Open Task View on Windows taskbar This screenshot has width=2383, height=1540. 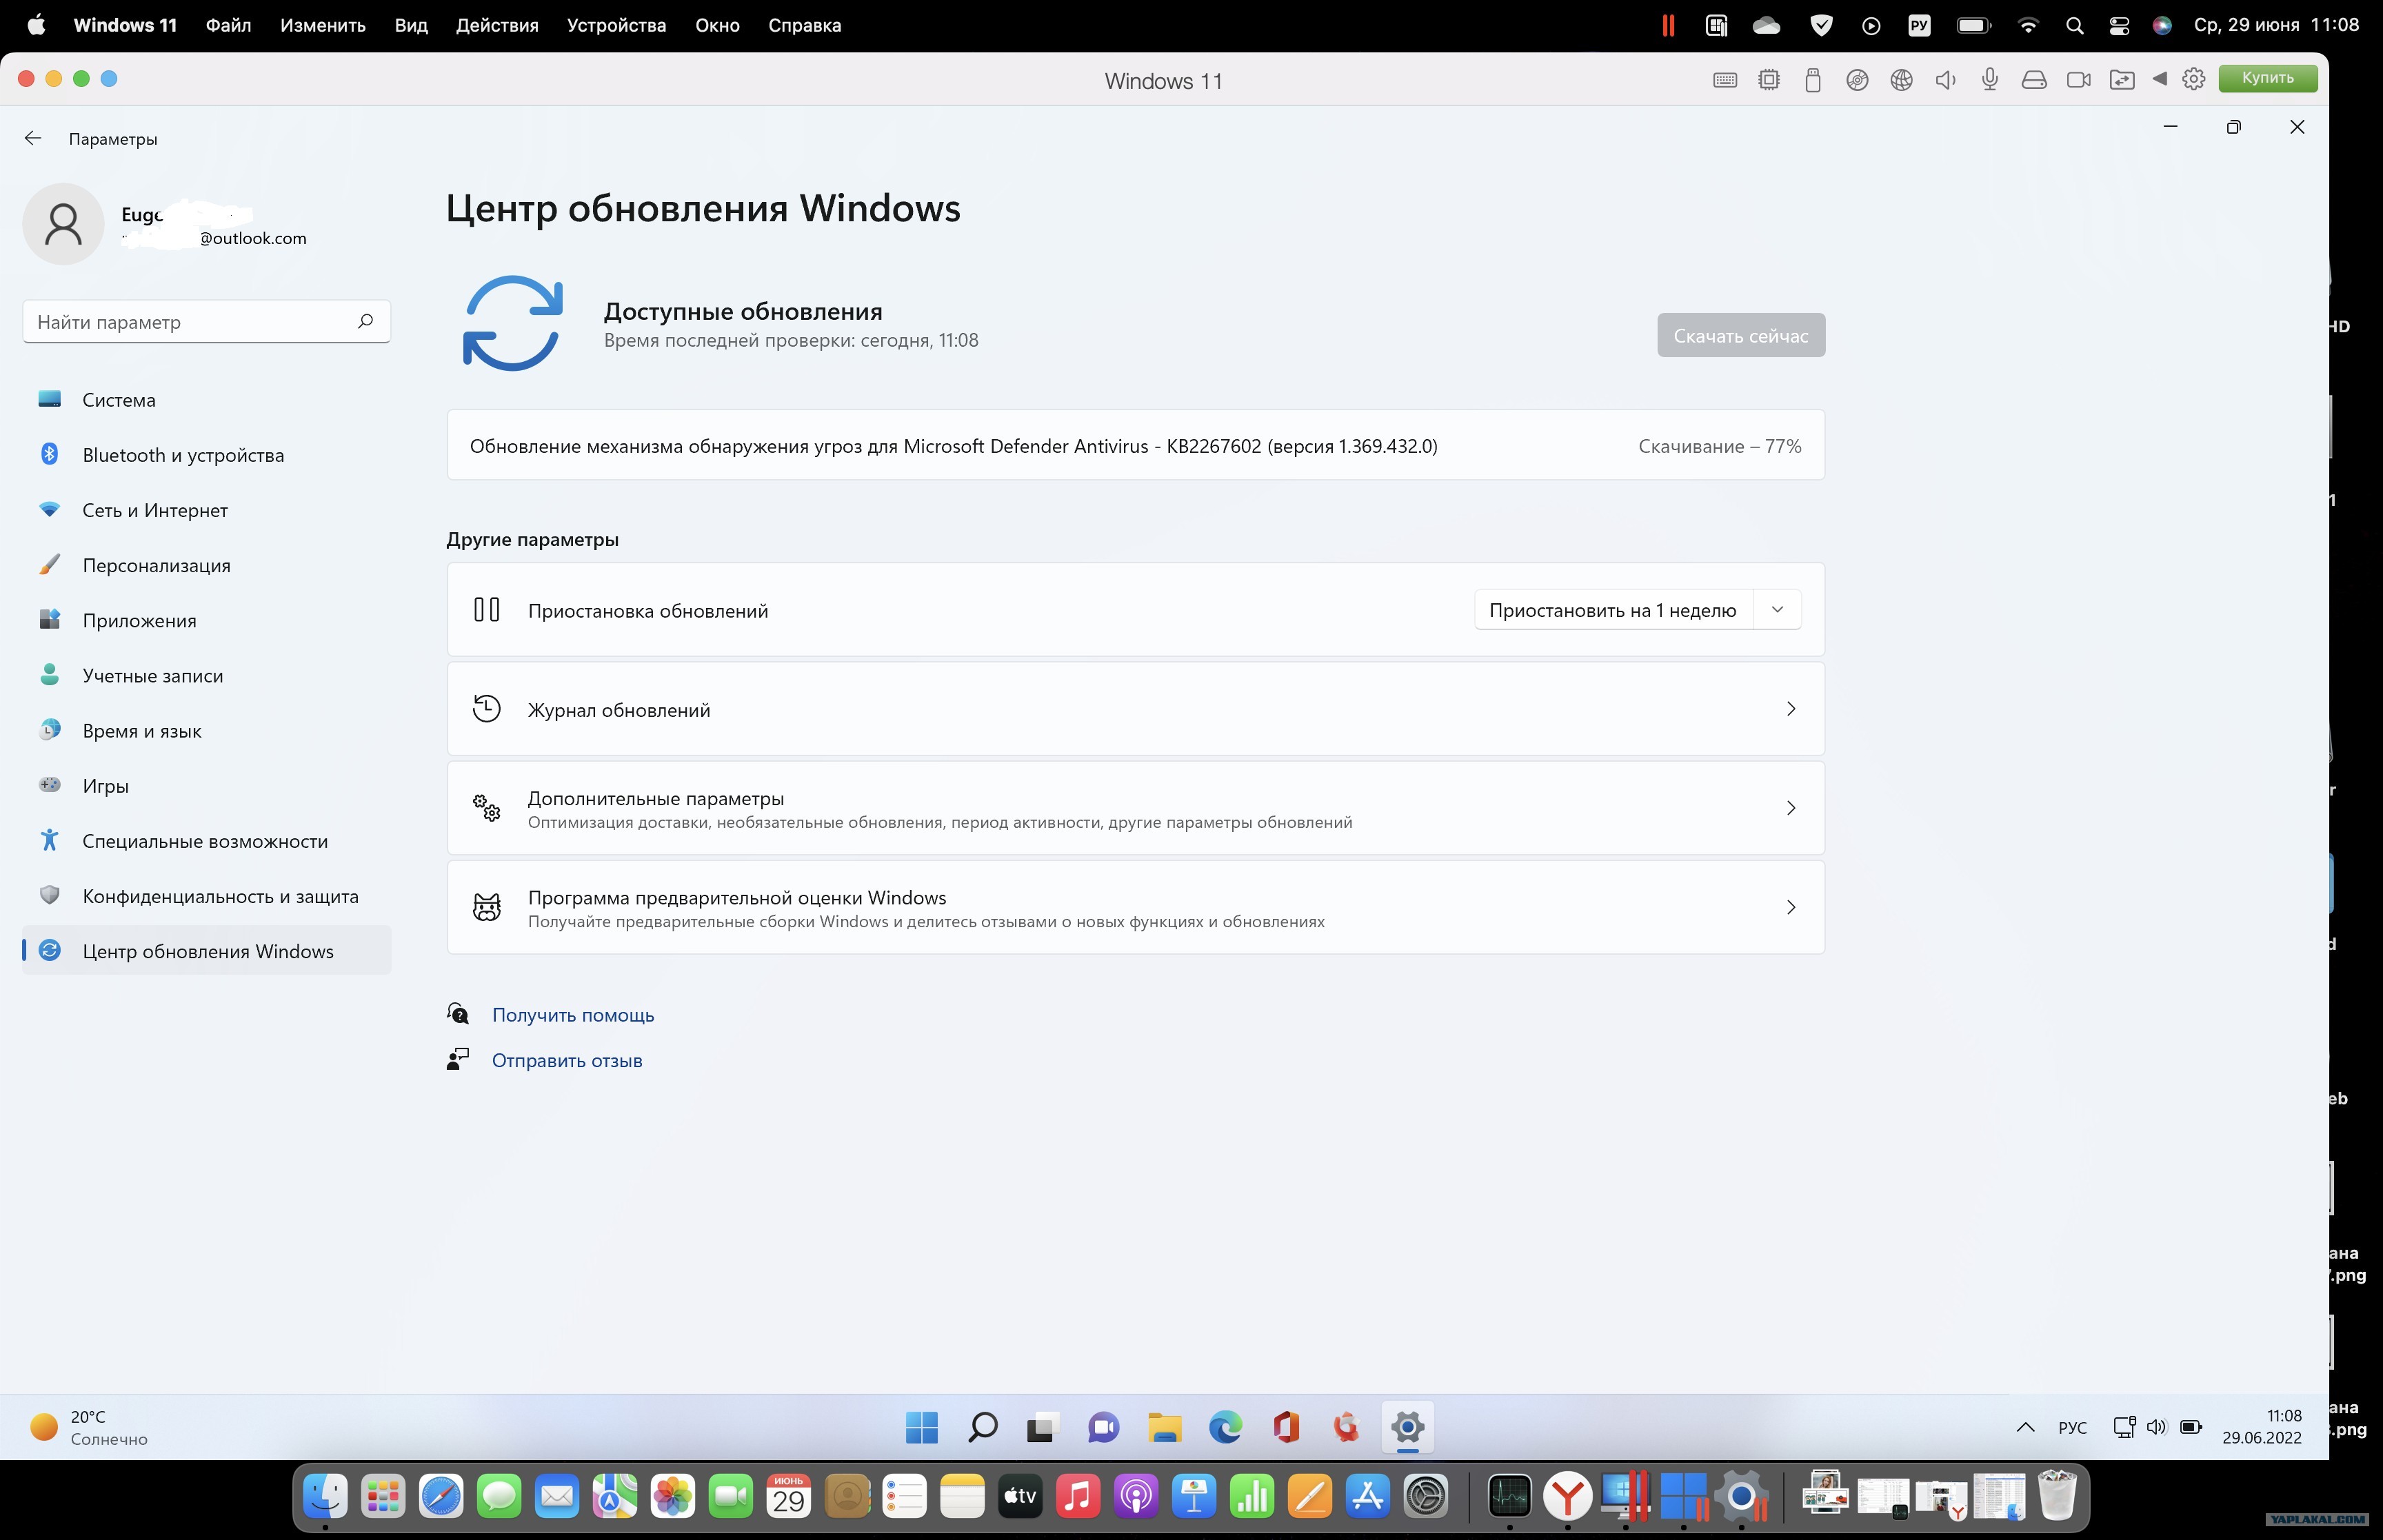coord(1041,1427)
